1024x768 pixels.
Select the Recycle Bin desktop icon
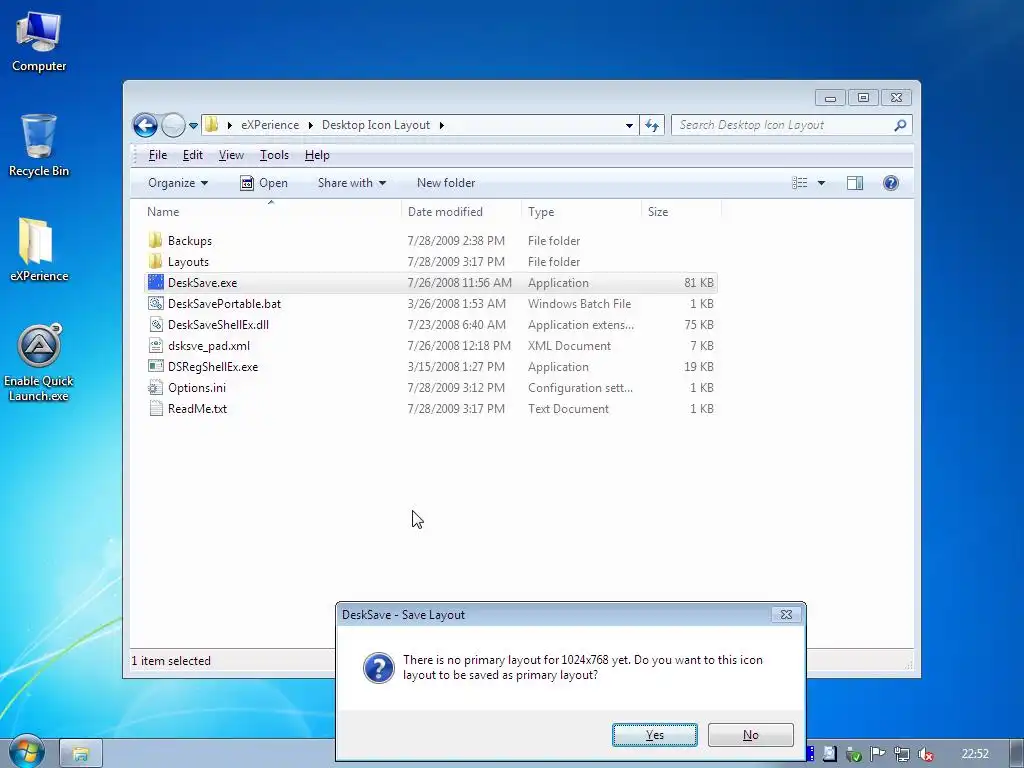39,145
